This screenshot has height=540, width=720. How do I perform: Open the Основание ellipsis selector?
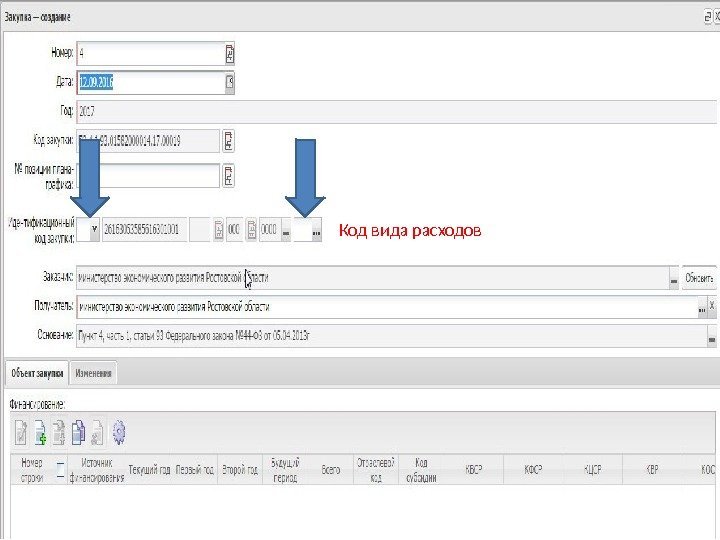pyautogui.click(x=711, y=337)
